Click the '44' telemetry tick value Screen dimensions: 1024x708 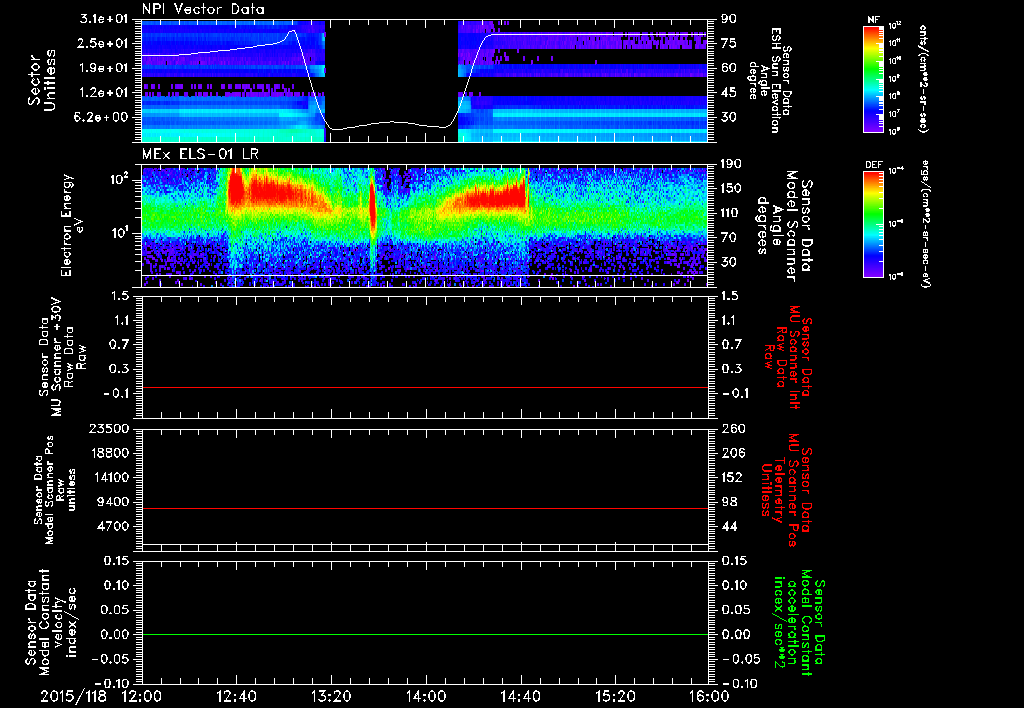click(728, 526)
